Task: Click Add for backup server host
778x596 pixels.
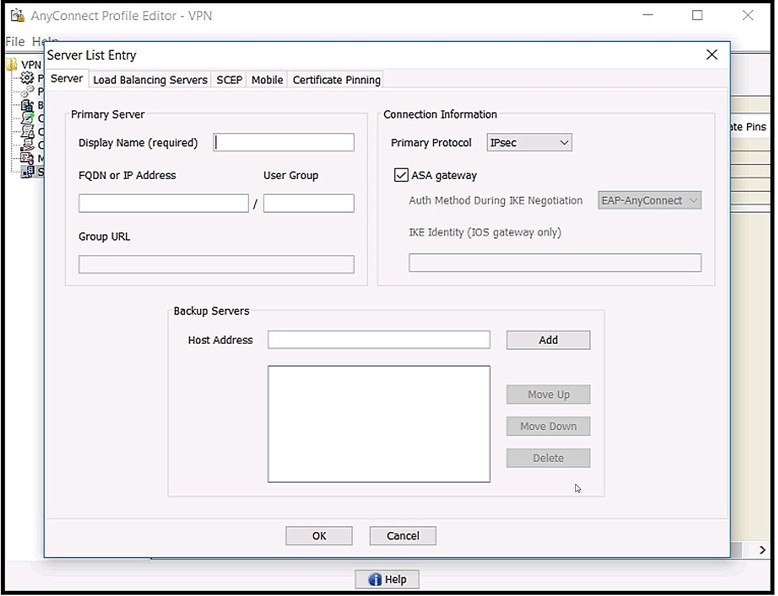Action: pos(548,340)
